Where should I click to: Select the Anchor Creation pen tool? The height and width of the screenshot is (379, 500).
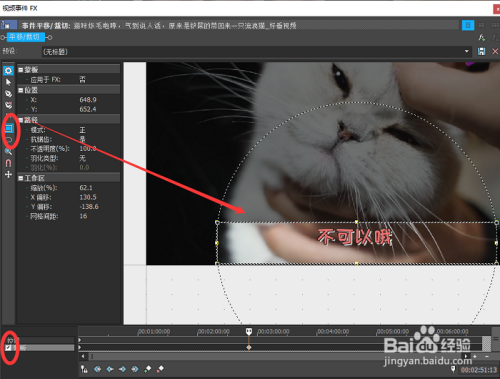pos(8,94)
